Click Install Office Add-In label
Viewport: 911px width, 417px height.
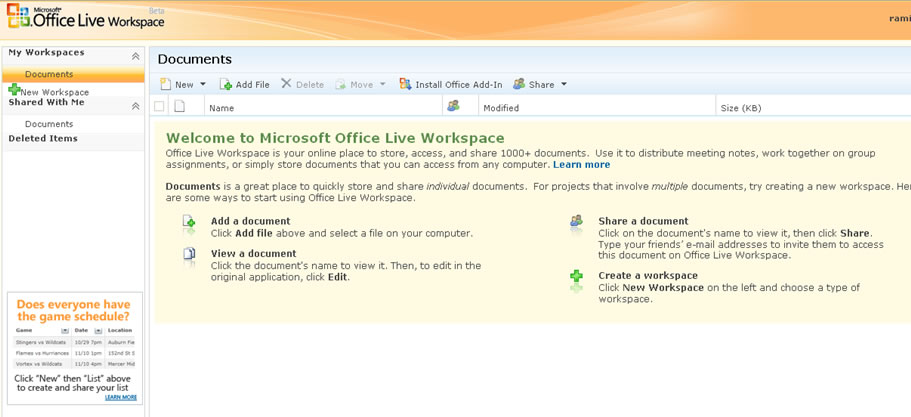click(459, 85)
